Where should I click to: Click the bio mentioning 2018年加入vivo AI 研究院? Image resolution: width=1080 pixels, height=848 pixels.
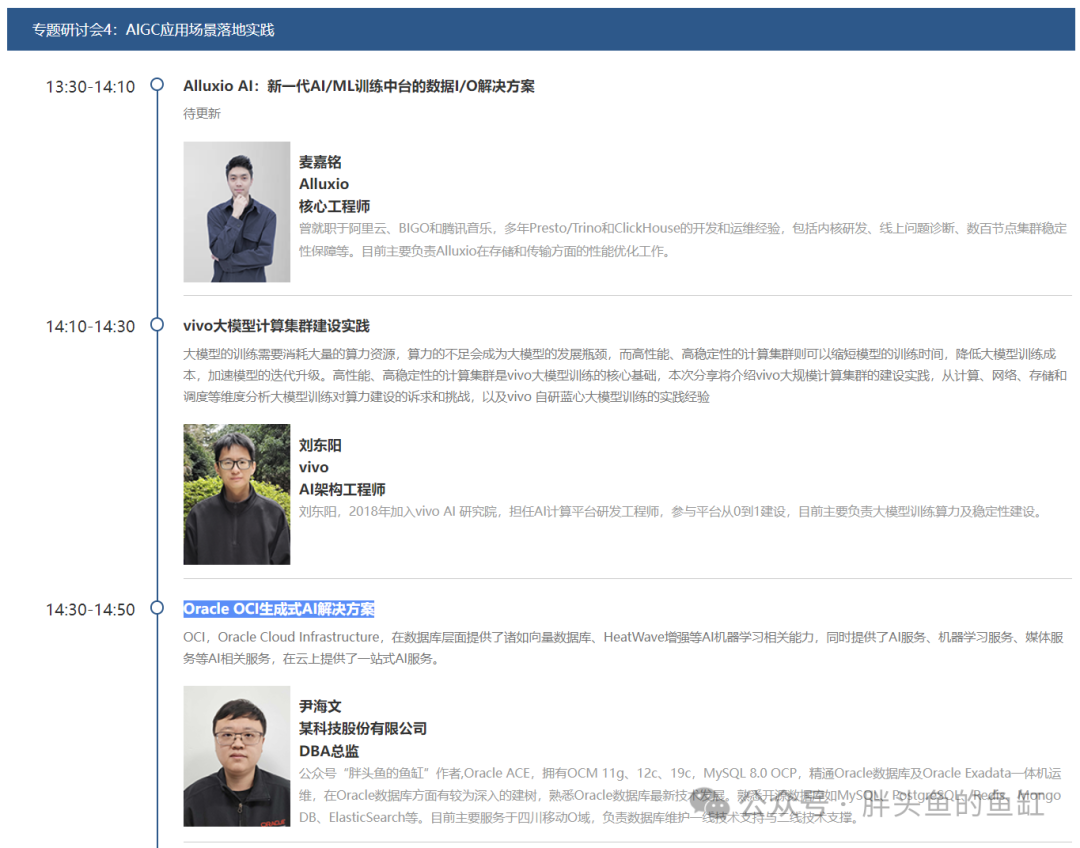(x=672, y=511)
